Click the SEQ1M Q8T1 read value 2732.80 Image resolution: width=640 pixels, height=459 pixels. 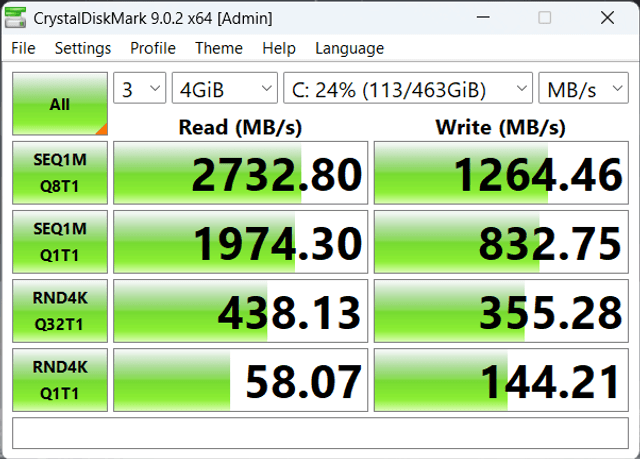click(x=240, y=173)
